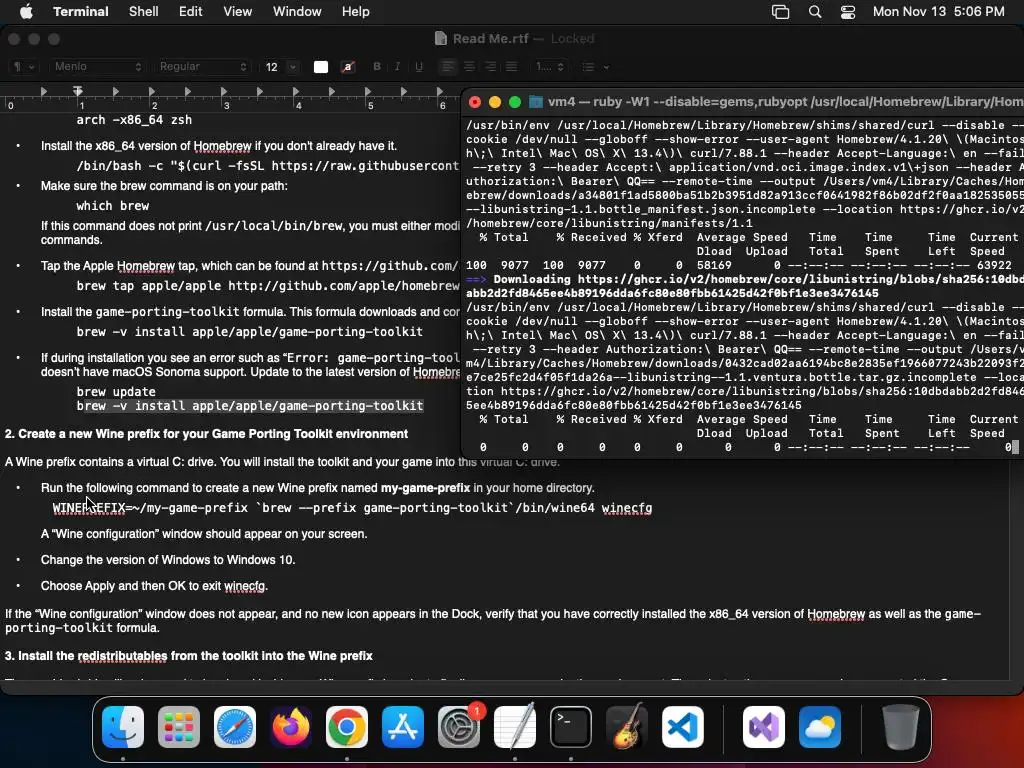Open Control Center in menu bar
This screenshot has height=768, width=1024.
848,11
